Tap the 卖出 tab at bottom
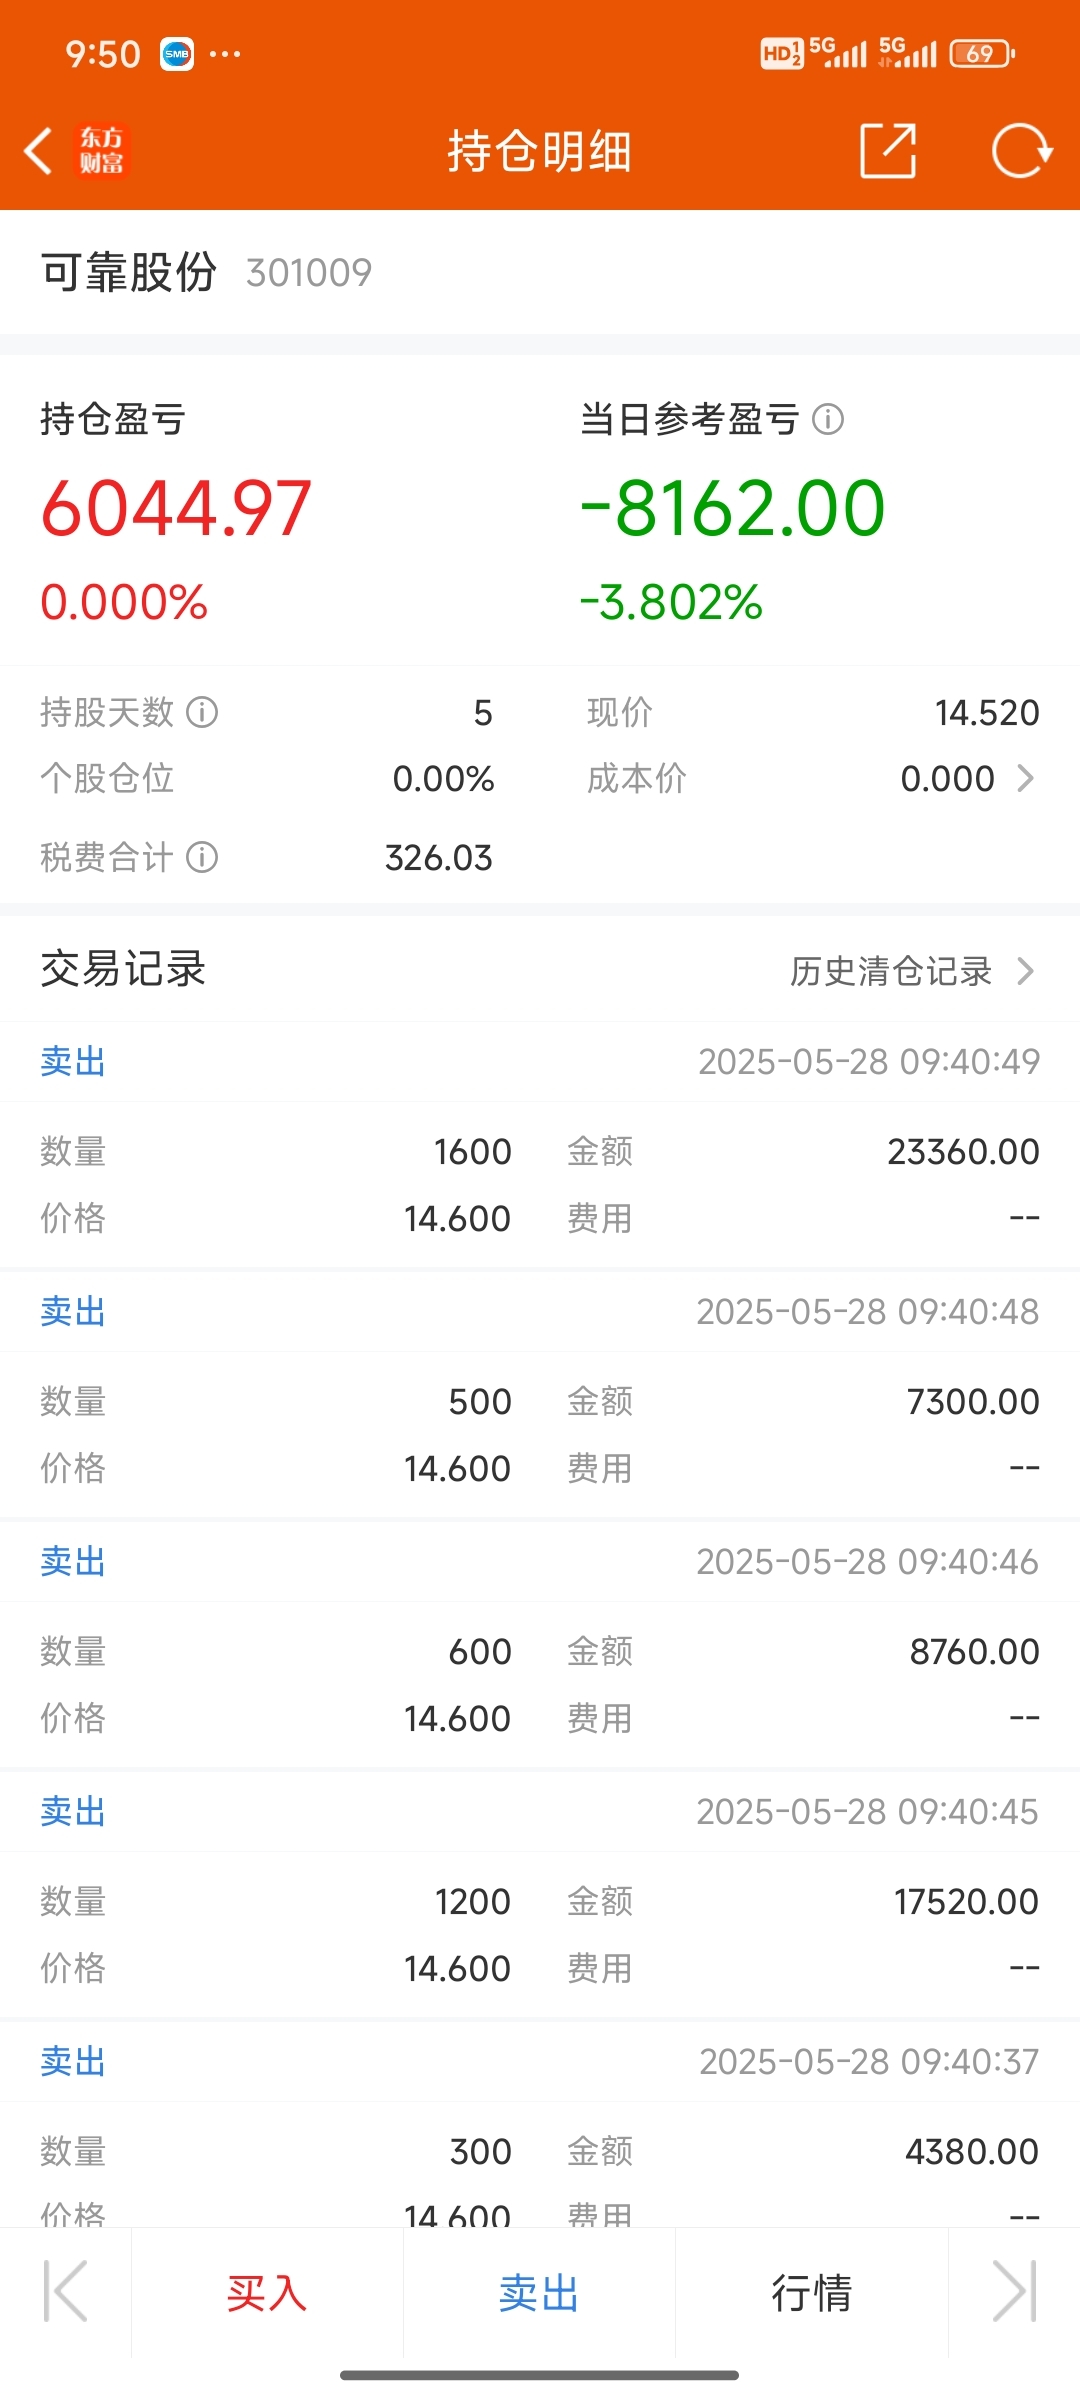The image size is (1080, 2400). pyautogui.click(x=539, y=2293)
